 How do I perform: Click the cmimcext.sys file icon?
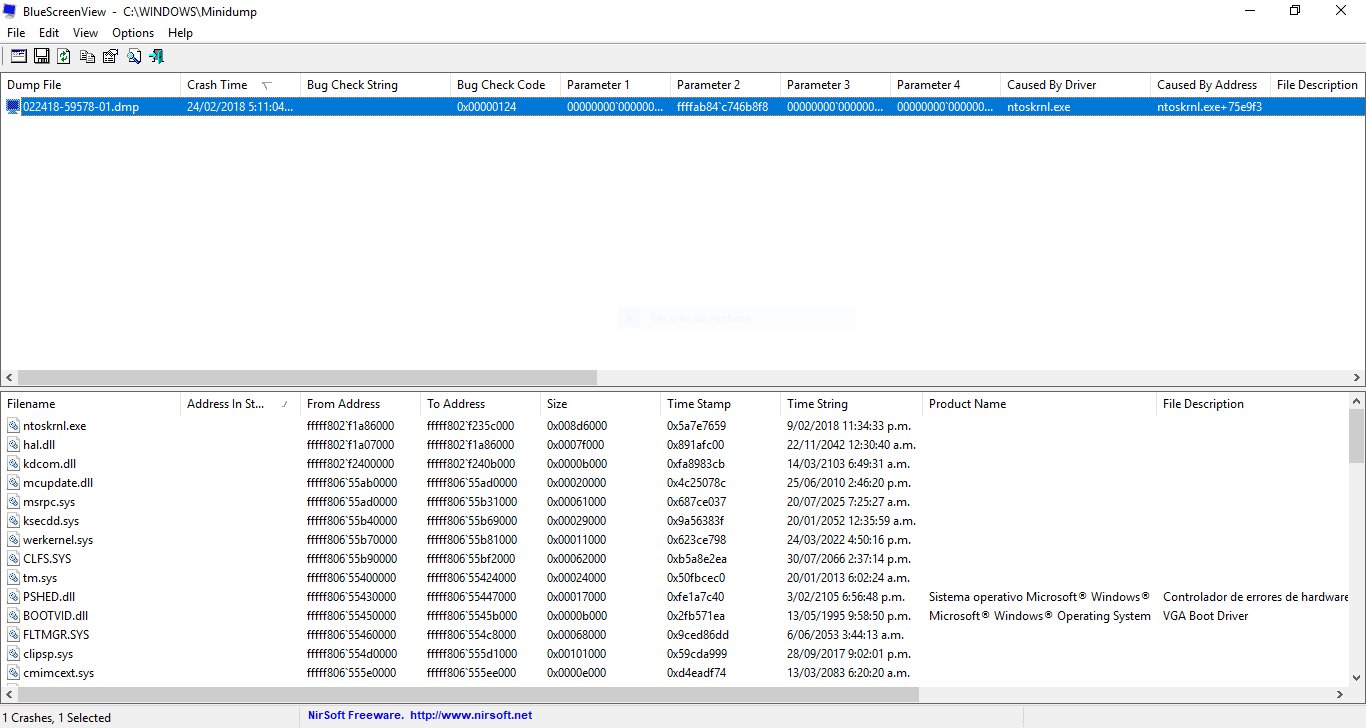[x=13, y=673]
